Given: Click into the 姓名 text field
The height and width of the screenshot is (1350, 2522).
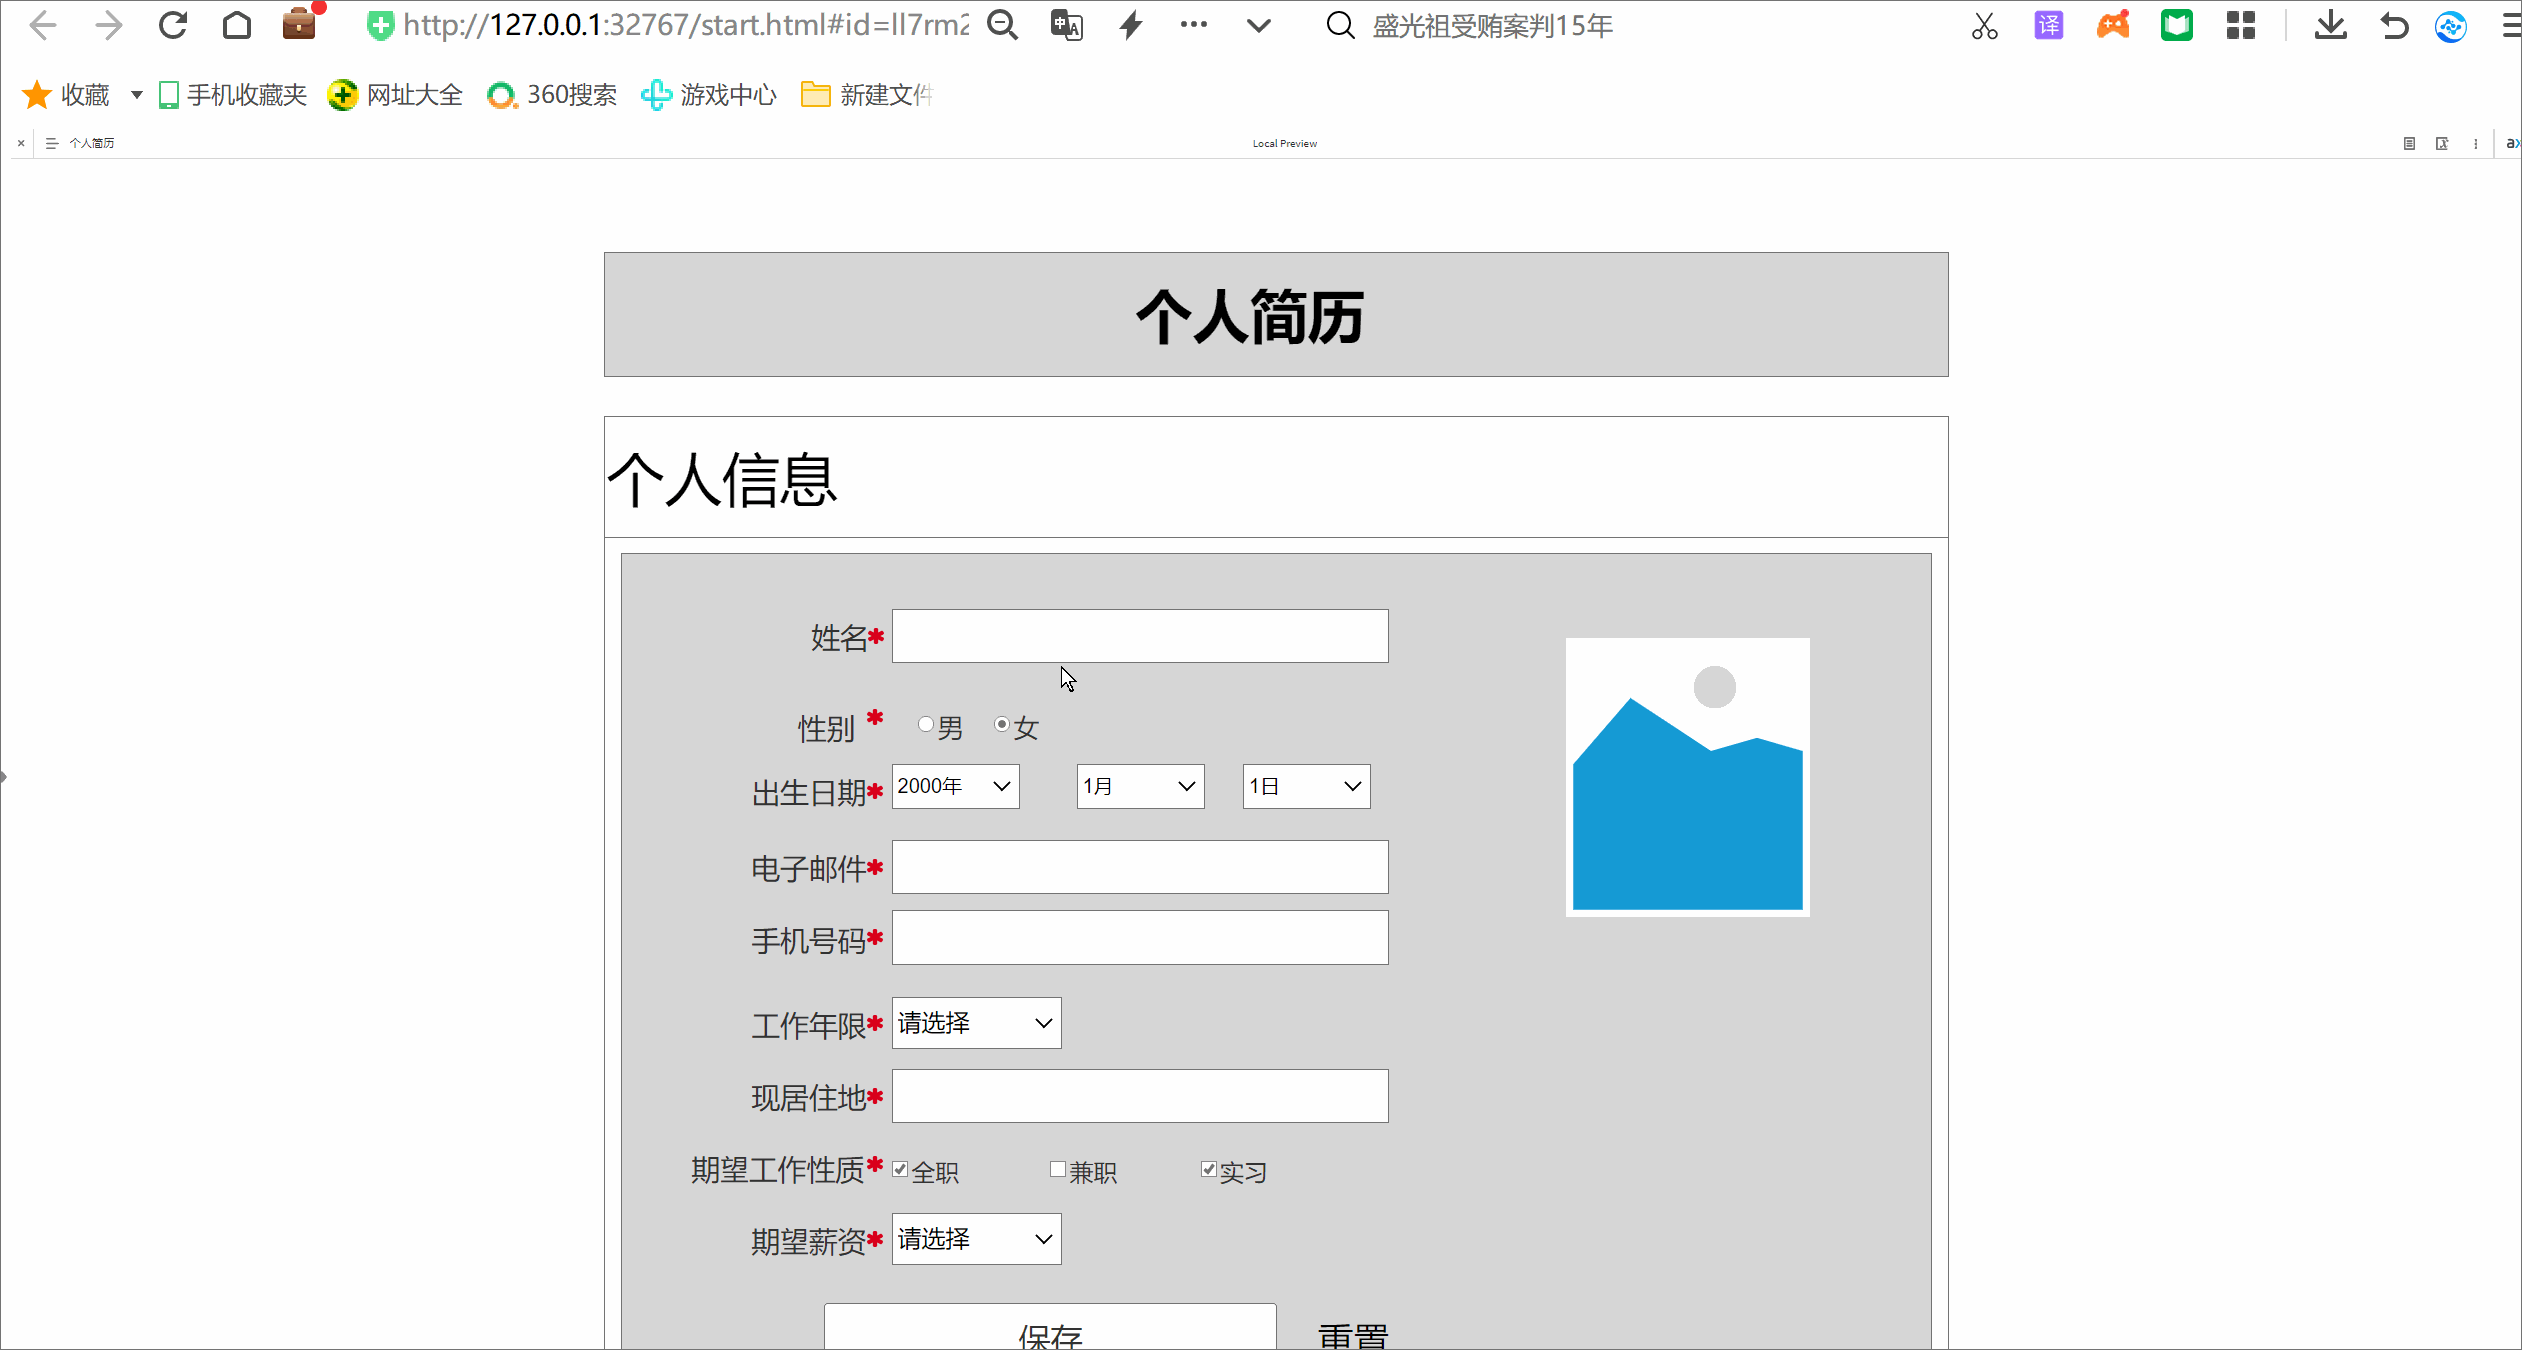Looking at the screenshot, I should (1139, 636).
